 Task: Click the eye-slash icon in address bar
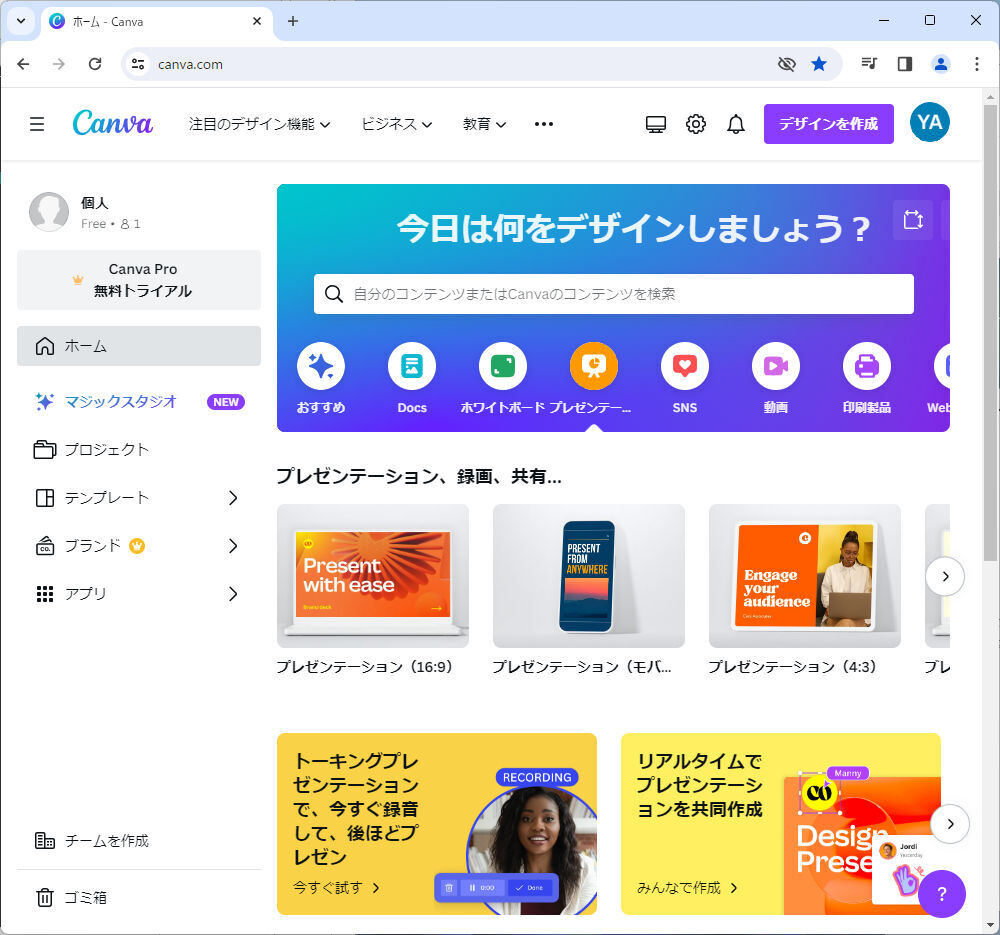coord(787,64)
